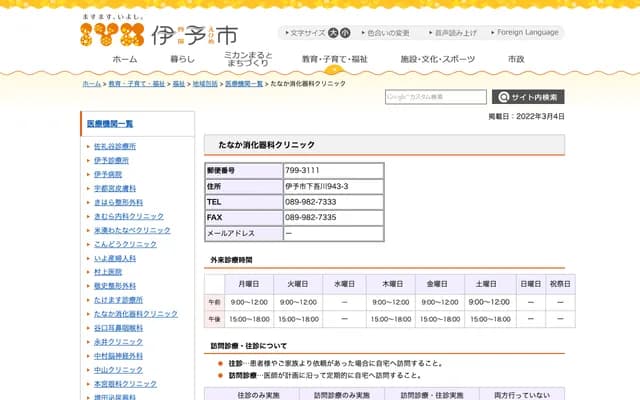Screen dimensions: 640x400
Task: Open たなか消化器科クリニック in the sidebar
Action: pyautogui.click(x=136, y=314)
